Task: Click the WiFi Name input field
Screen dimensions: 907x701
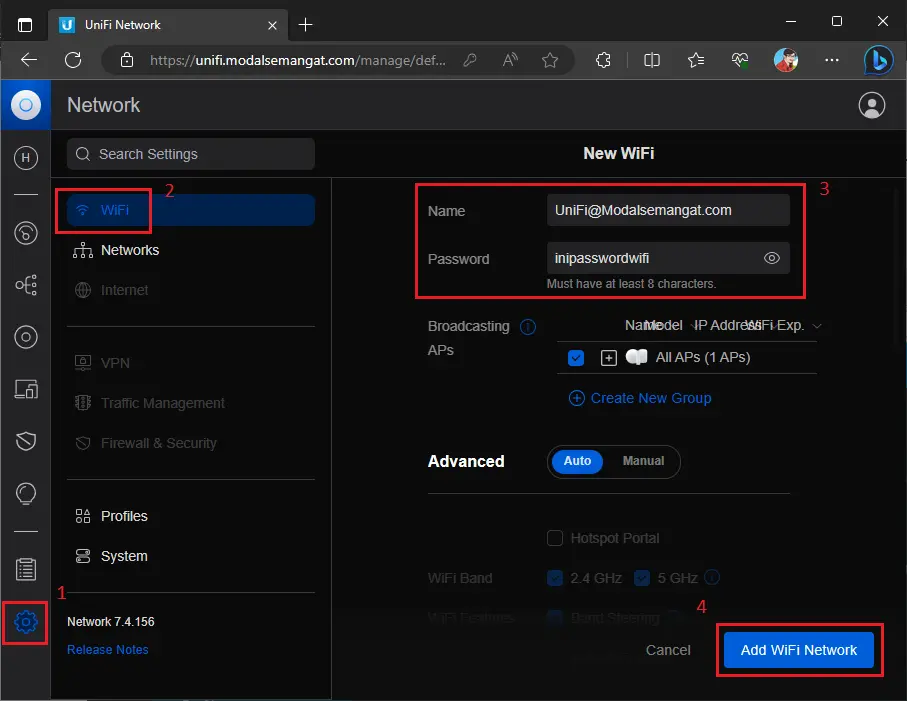Action: 668,210
